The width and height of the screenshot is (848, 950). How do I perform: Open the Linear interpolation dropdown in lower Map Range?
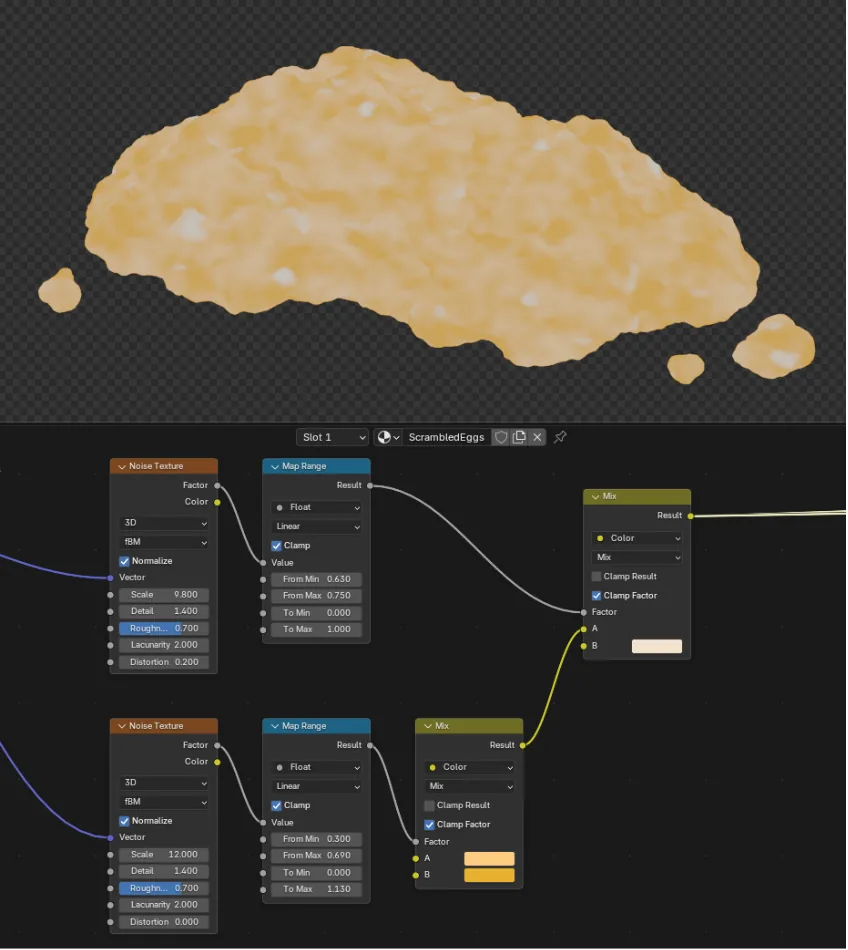point(317,787)
